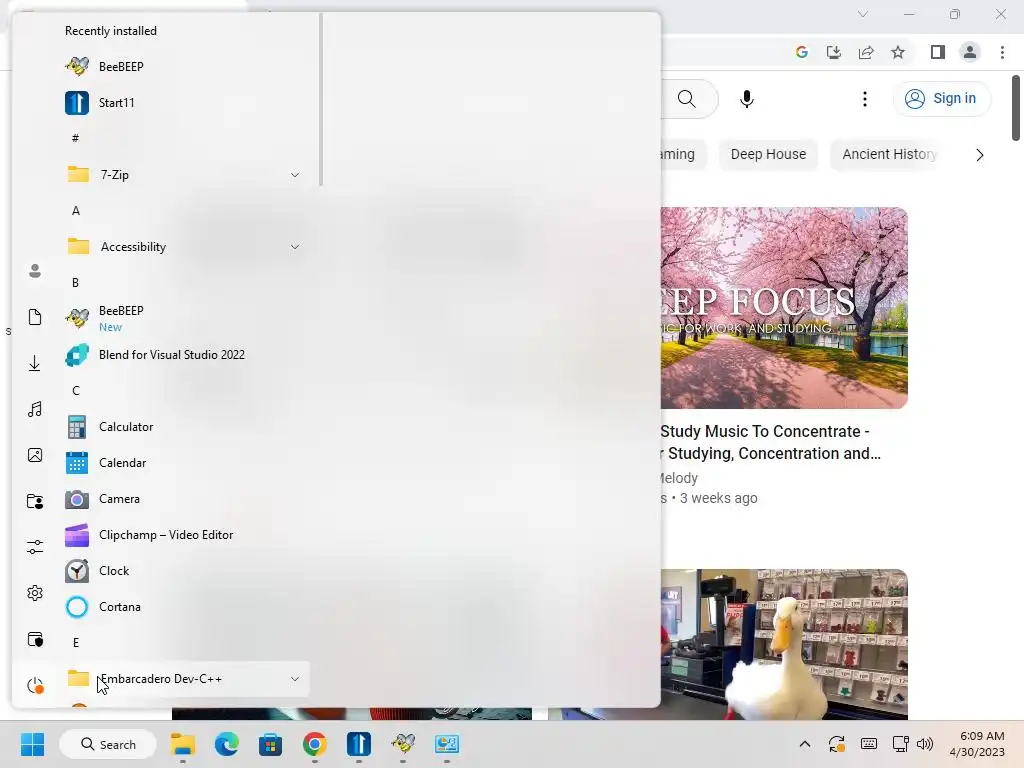Open Pictures from the start menu sidebar
This screenshot has width=1024, height=768.
[35, 455]
